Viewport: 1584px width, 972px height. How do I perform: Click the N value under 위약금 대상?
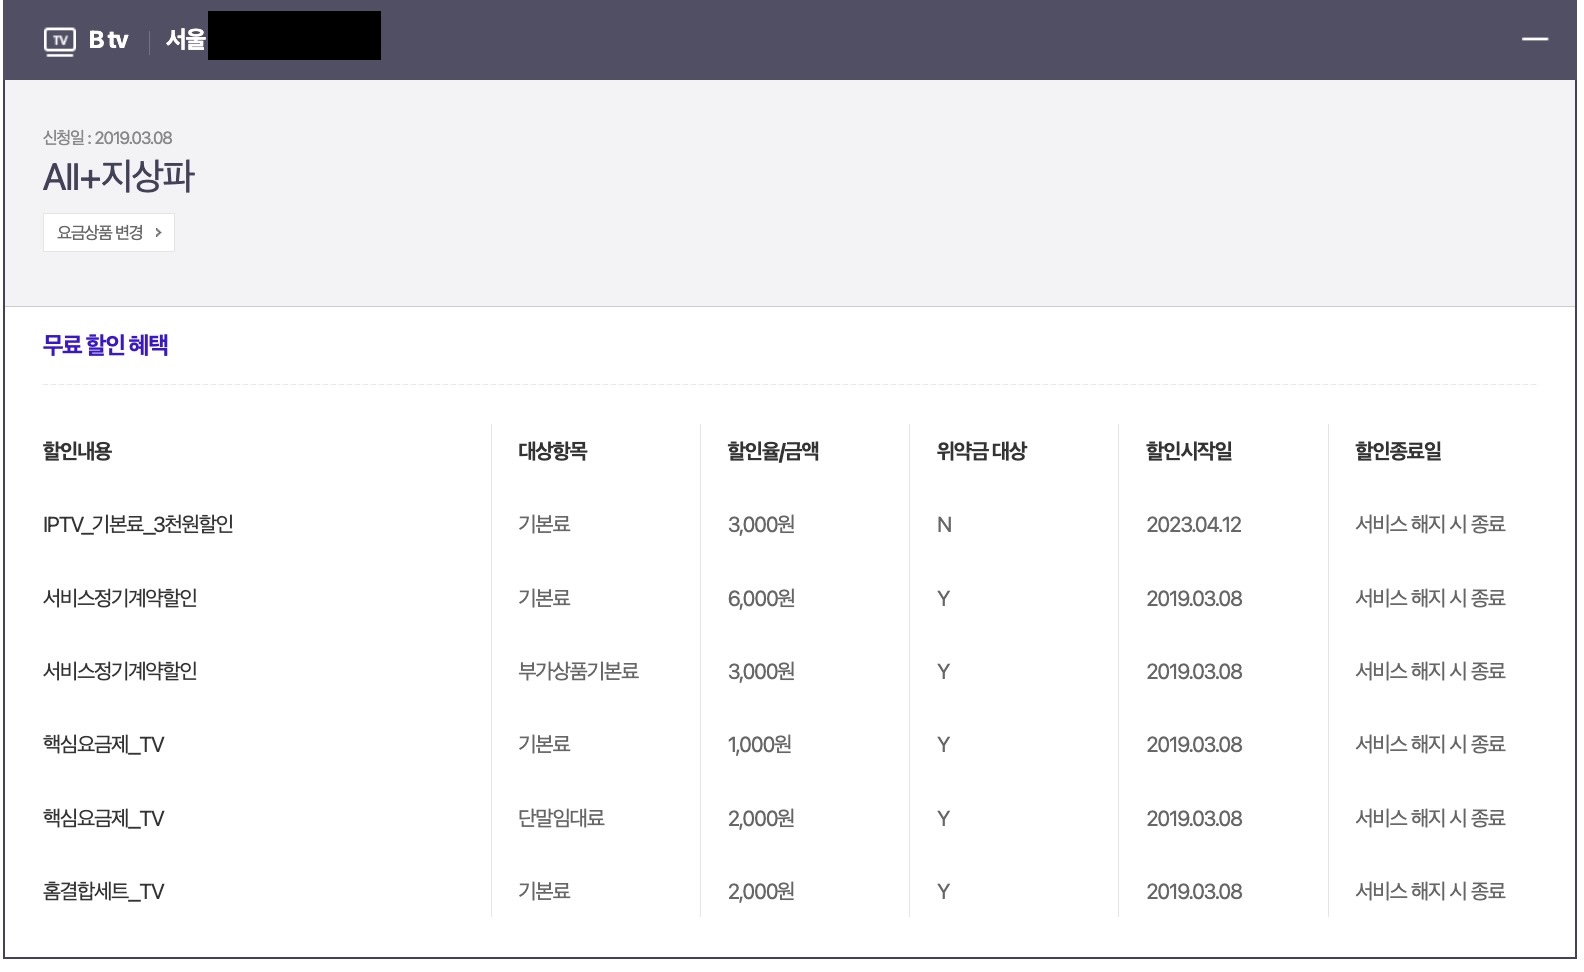[x=943, y=525]
